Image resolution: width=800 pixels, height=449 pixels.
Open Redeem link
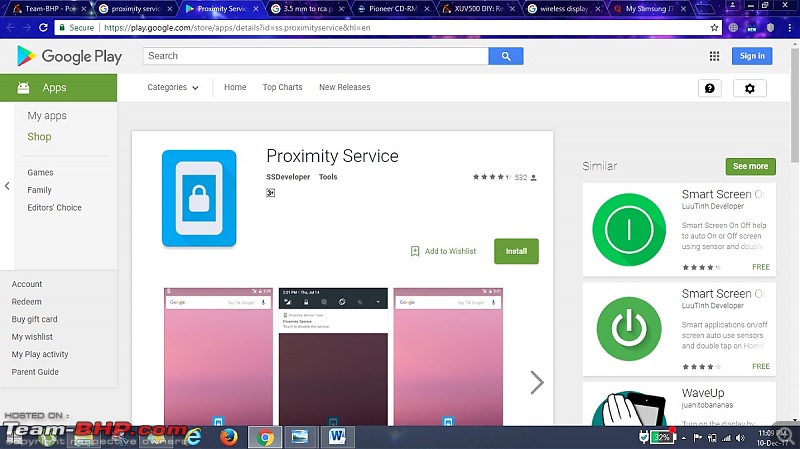click(27, 302)
